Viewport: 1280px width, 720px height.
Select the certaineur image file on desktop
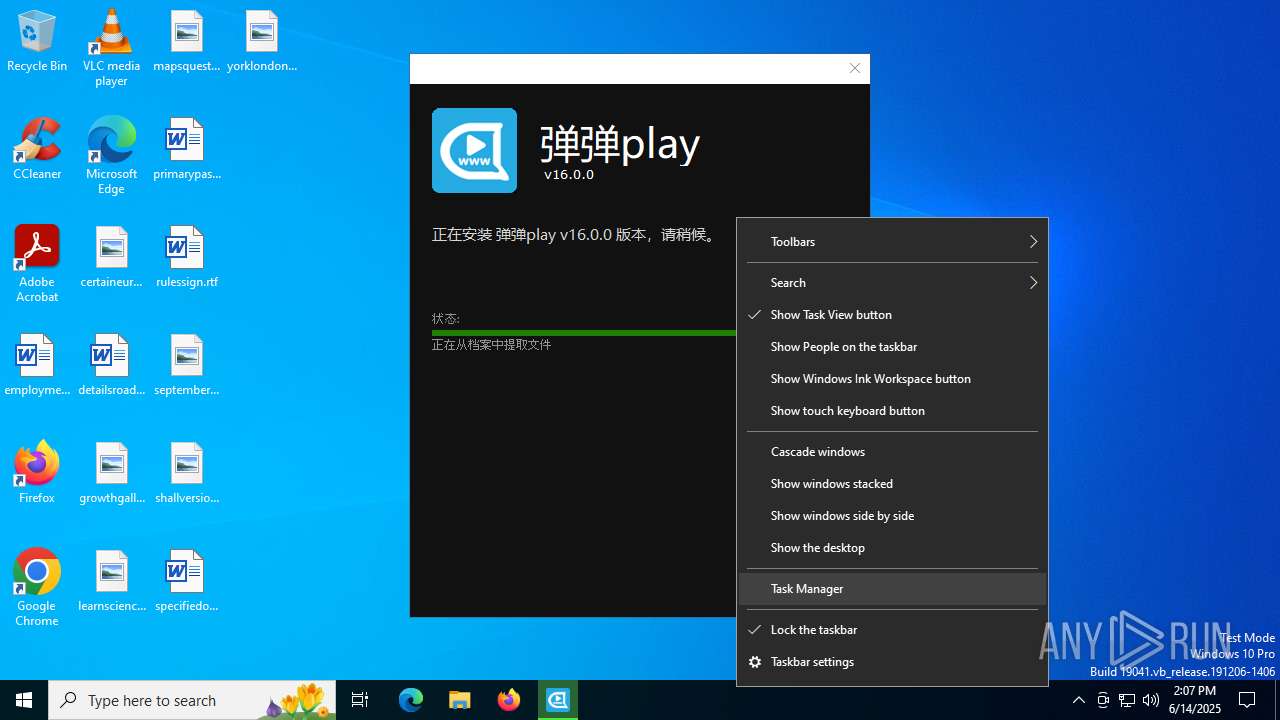click(111, 258)
